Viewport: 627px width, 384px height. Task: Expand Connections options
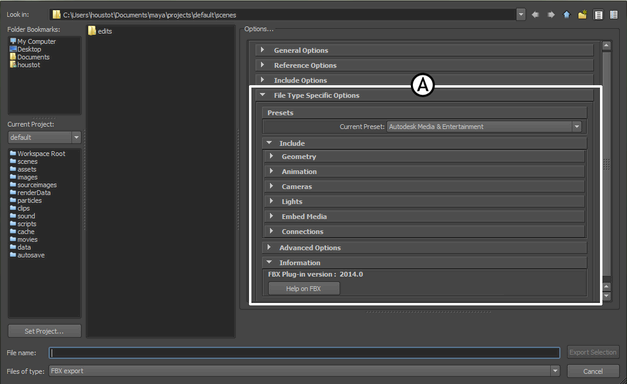pos(425,232)
